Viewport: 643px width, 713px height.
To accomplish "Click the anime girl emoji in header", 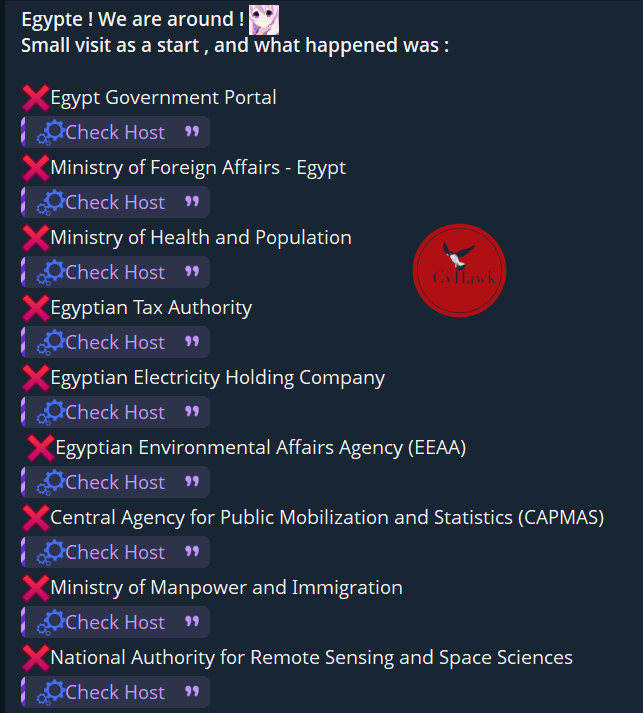I will click(264, 20).
